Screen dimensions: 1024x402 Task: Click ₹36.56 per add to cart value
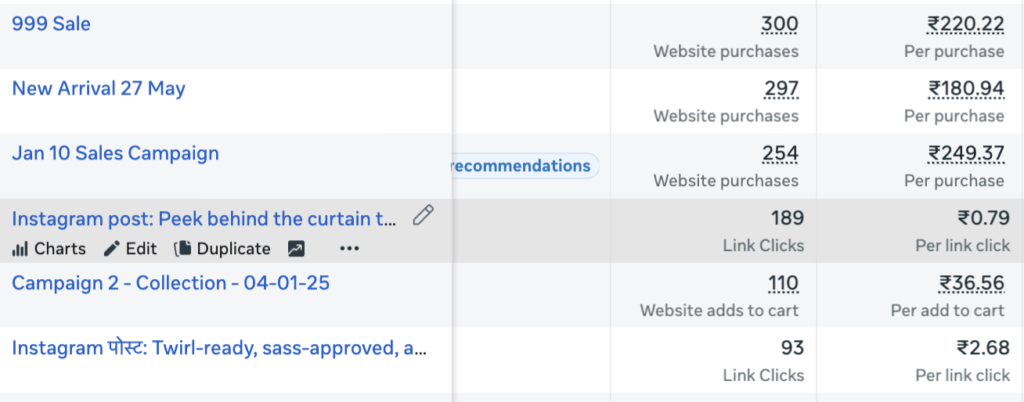[x=970, y=284]
